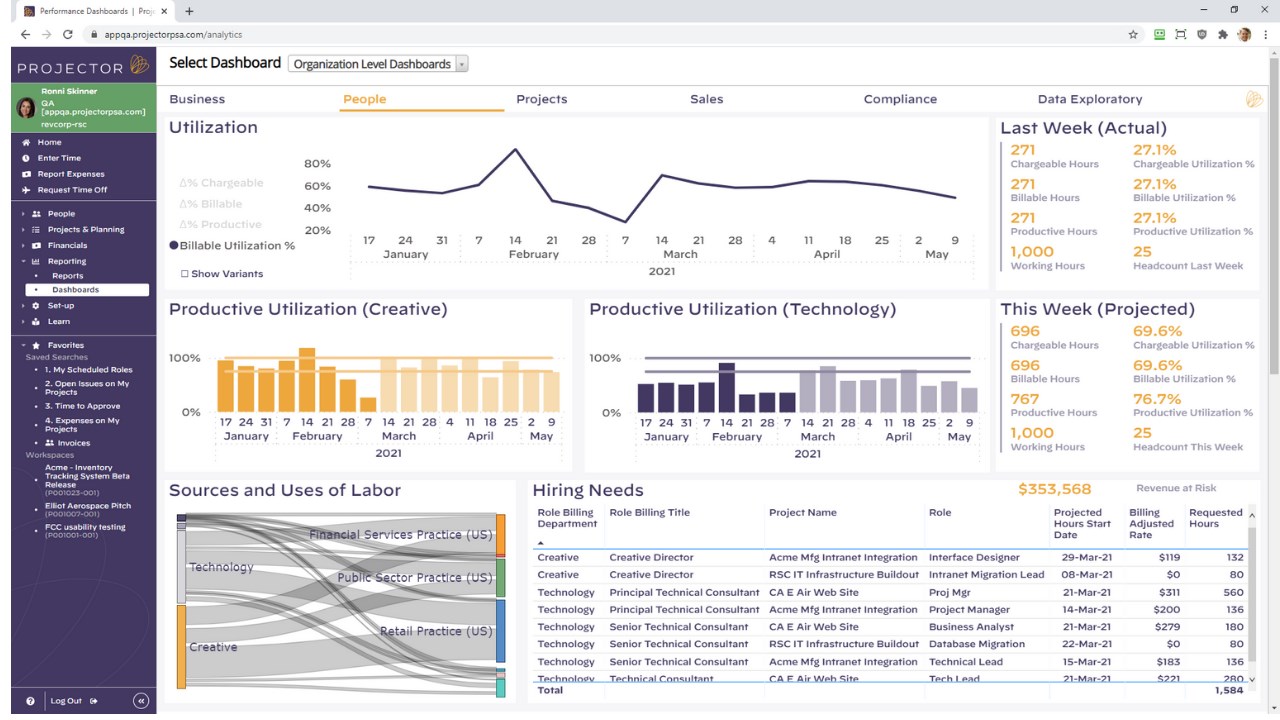
Task: Select the Δ% Chargeable series option
Action: 221,183
